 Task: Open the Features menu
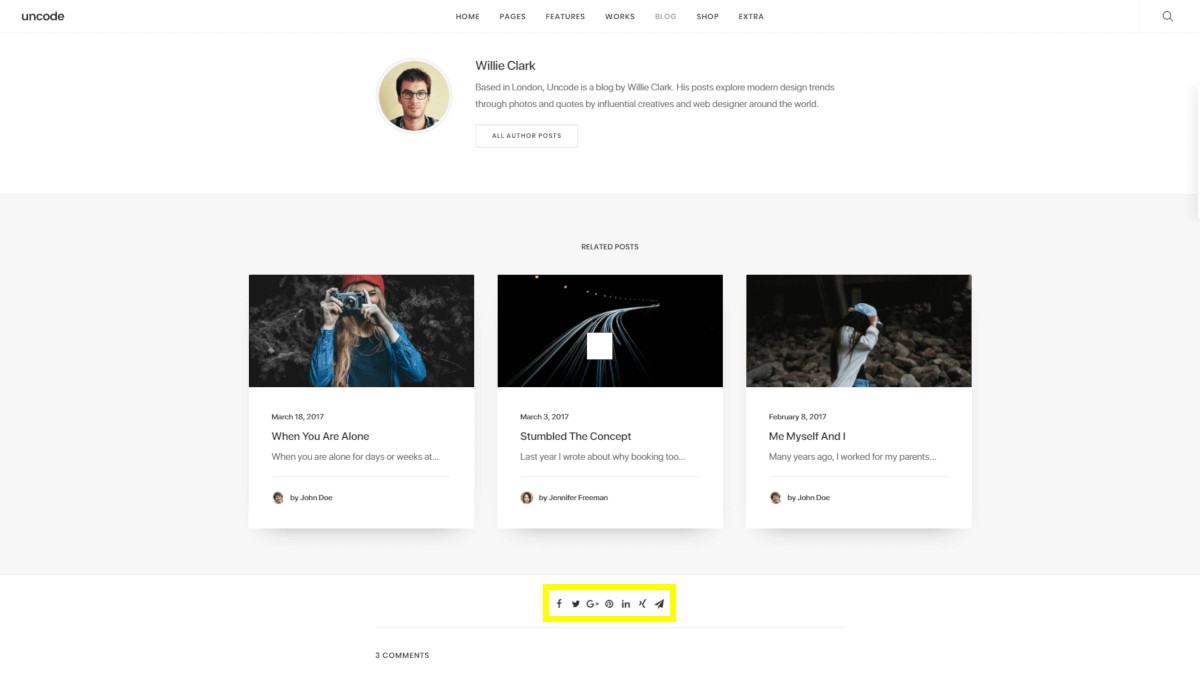[x=565, y=16]
